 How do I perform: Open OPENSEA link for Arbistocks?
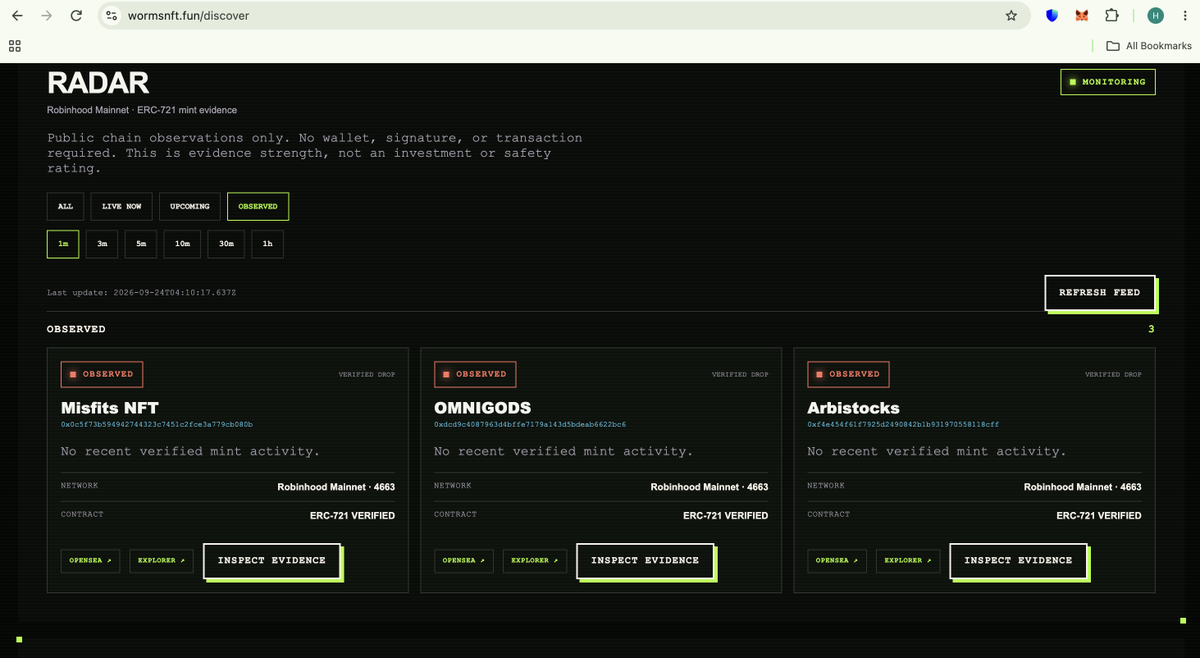point(837,560)
